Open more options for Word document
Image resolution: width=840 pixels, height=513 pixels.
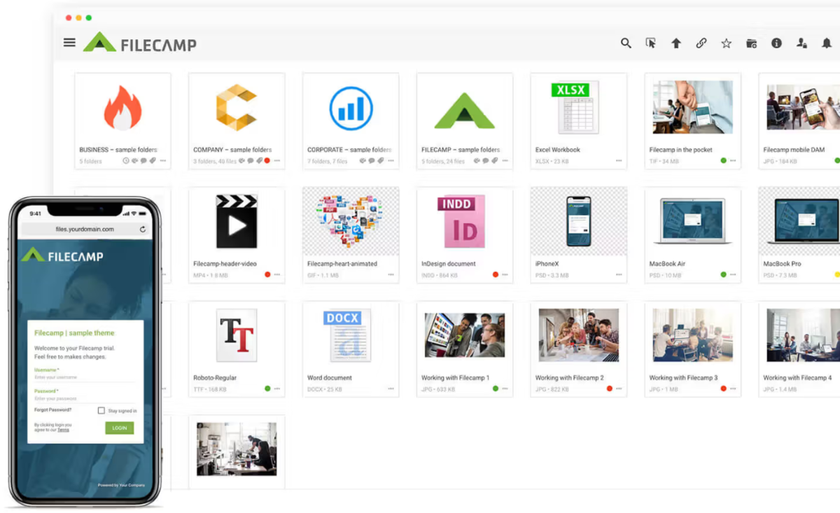point(391,389)
